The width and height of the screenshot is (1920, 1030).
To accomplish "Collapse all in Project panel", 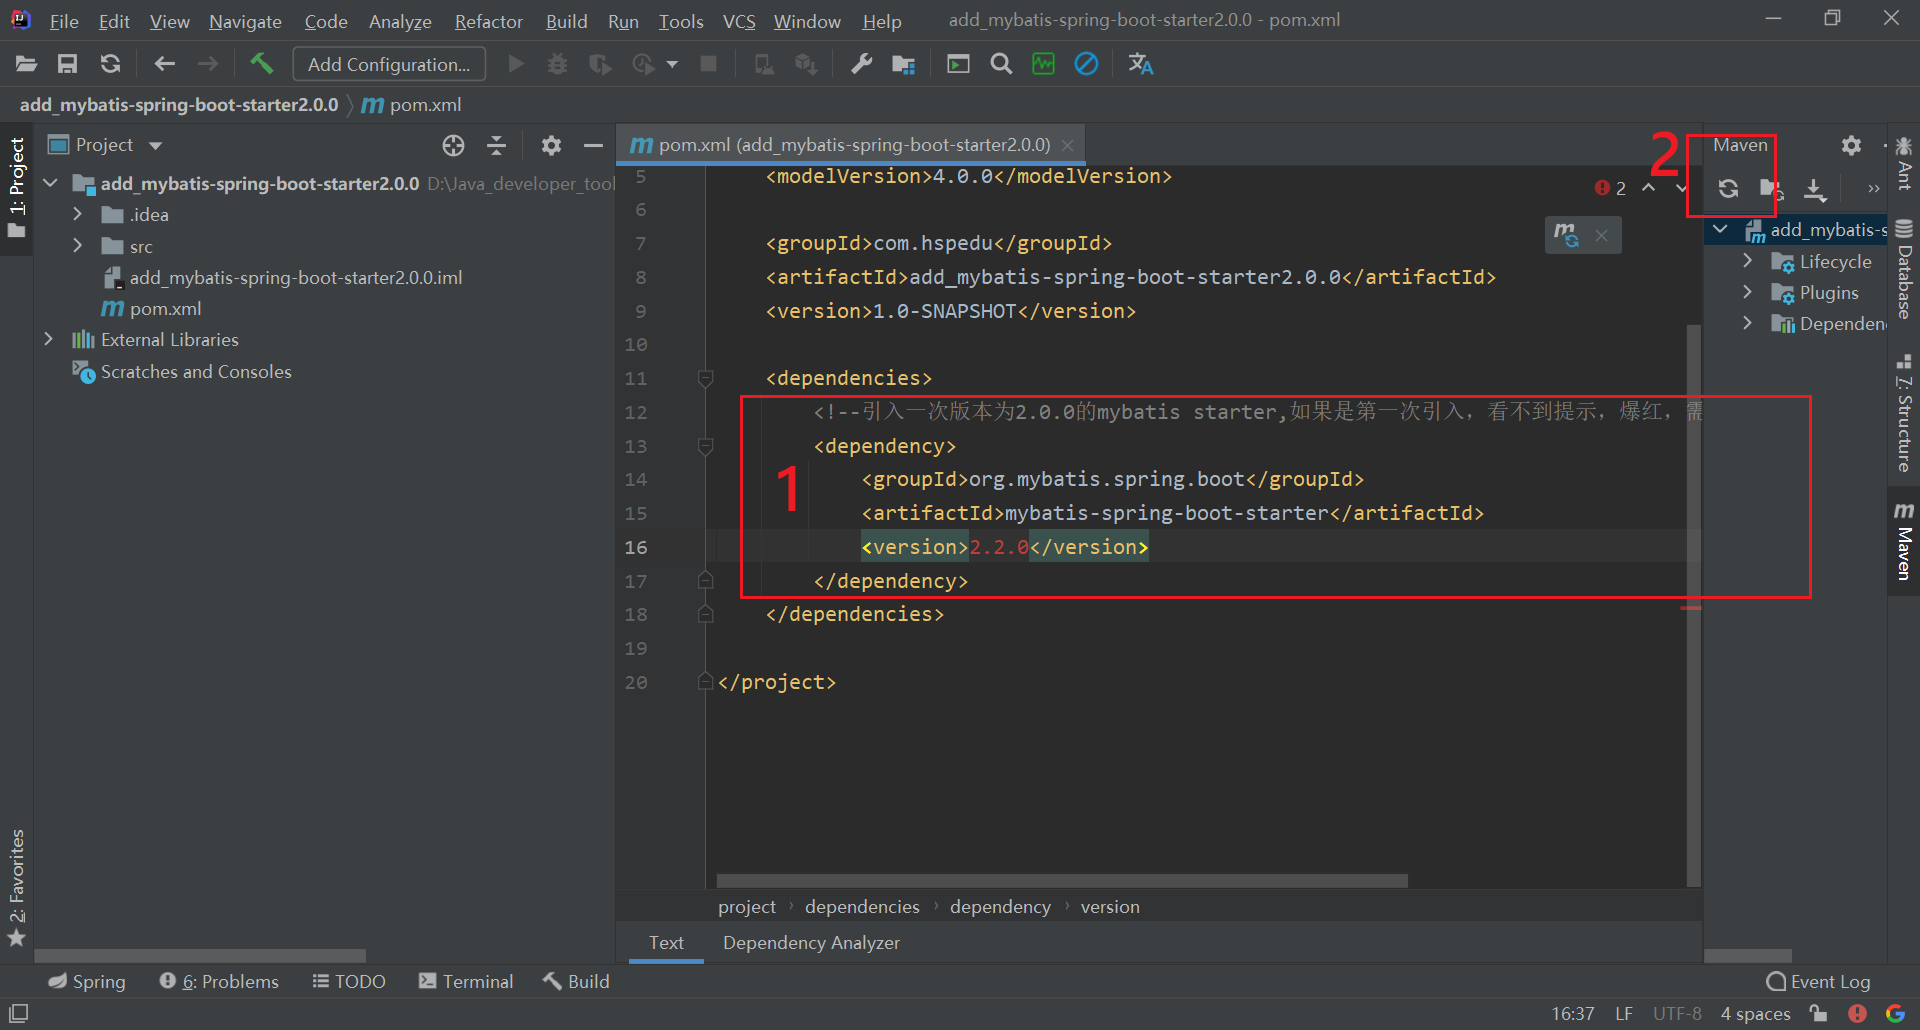I will (497, 146).
